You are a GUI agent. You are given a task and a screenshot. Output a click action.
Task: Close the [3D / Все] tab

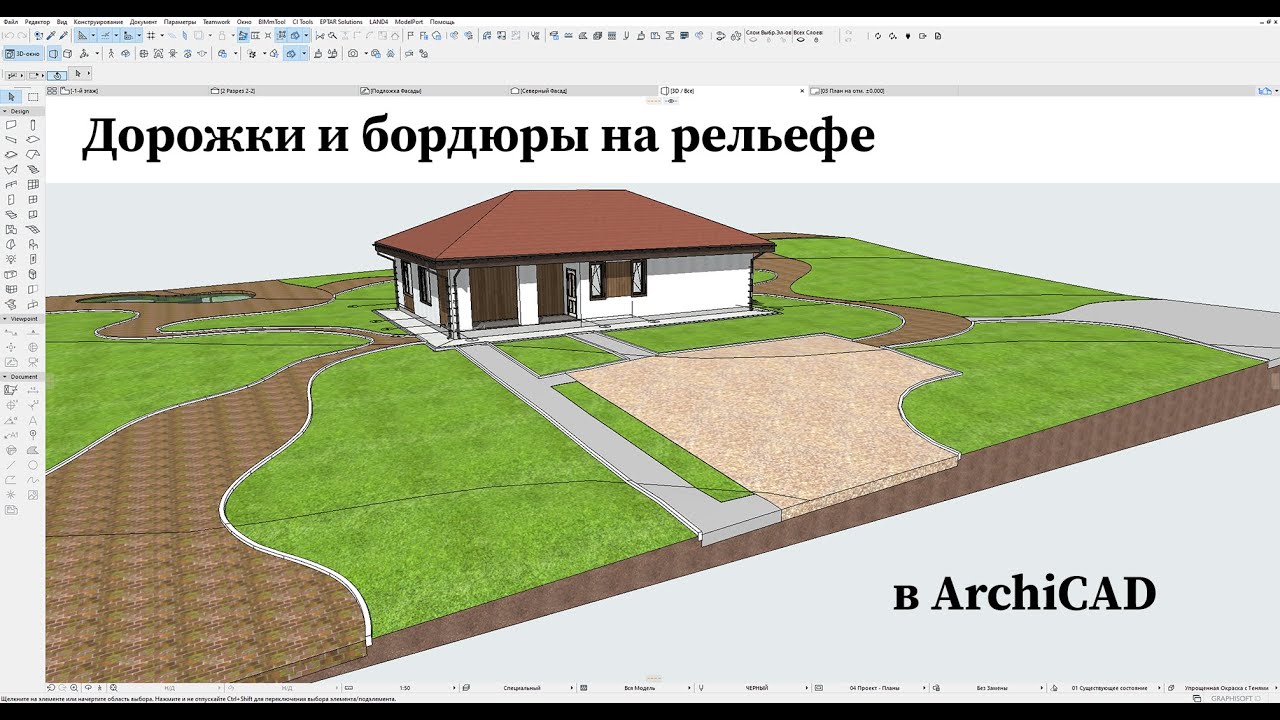(x=802, y=90)
